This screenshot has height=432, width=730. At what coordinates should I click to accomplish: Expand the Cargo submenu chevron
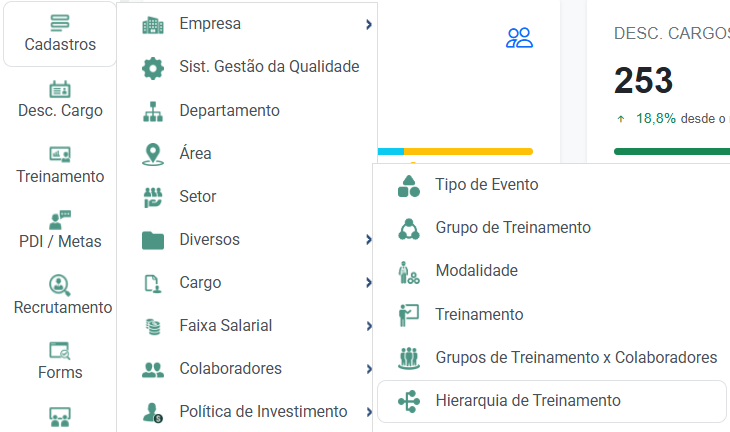[369, 282]
